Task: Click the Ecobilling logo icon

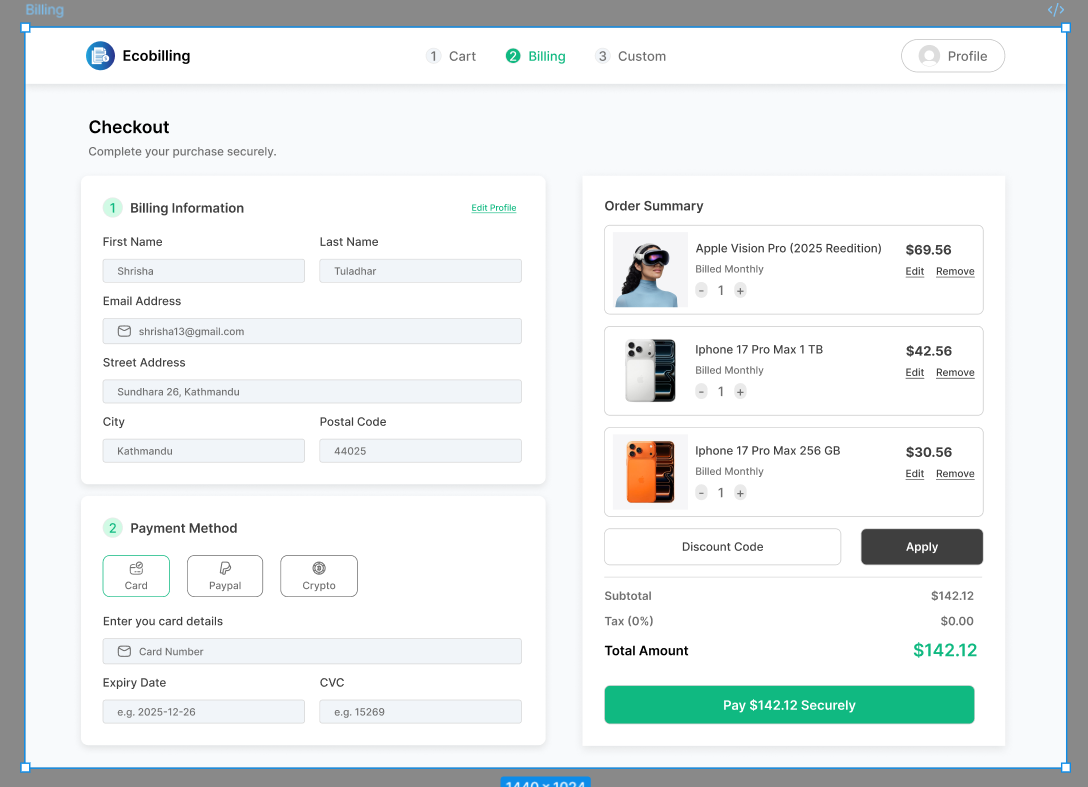Action: (x=100, y=56)
